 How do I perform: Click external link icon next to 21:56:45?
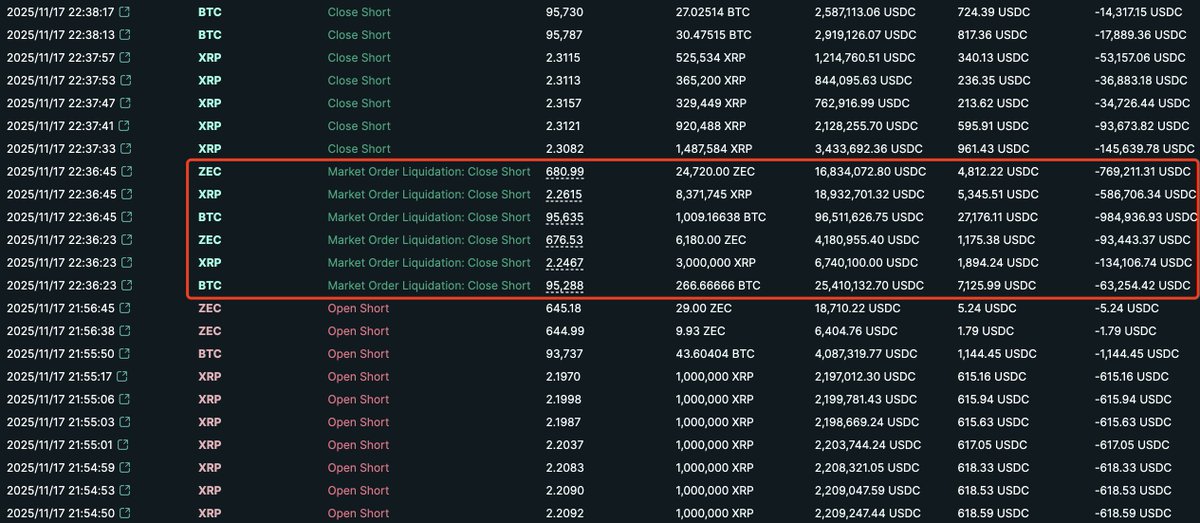(124, 308)
